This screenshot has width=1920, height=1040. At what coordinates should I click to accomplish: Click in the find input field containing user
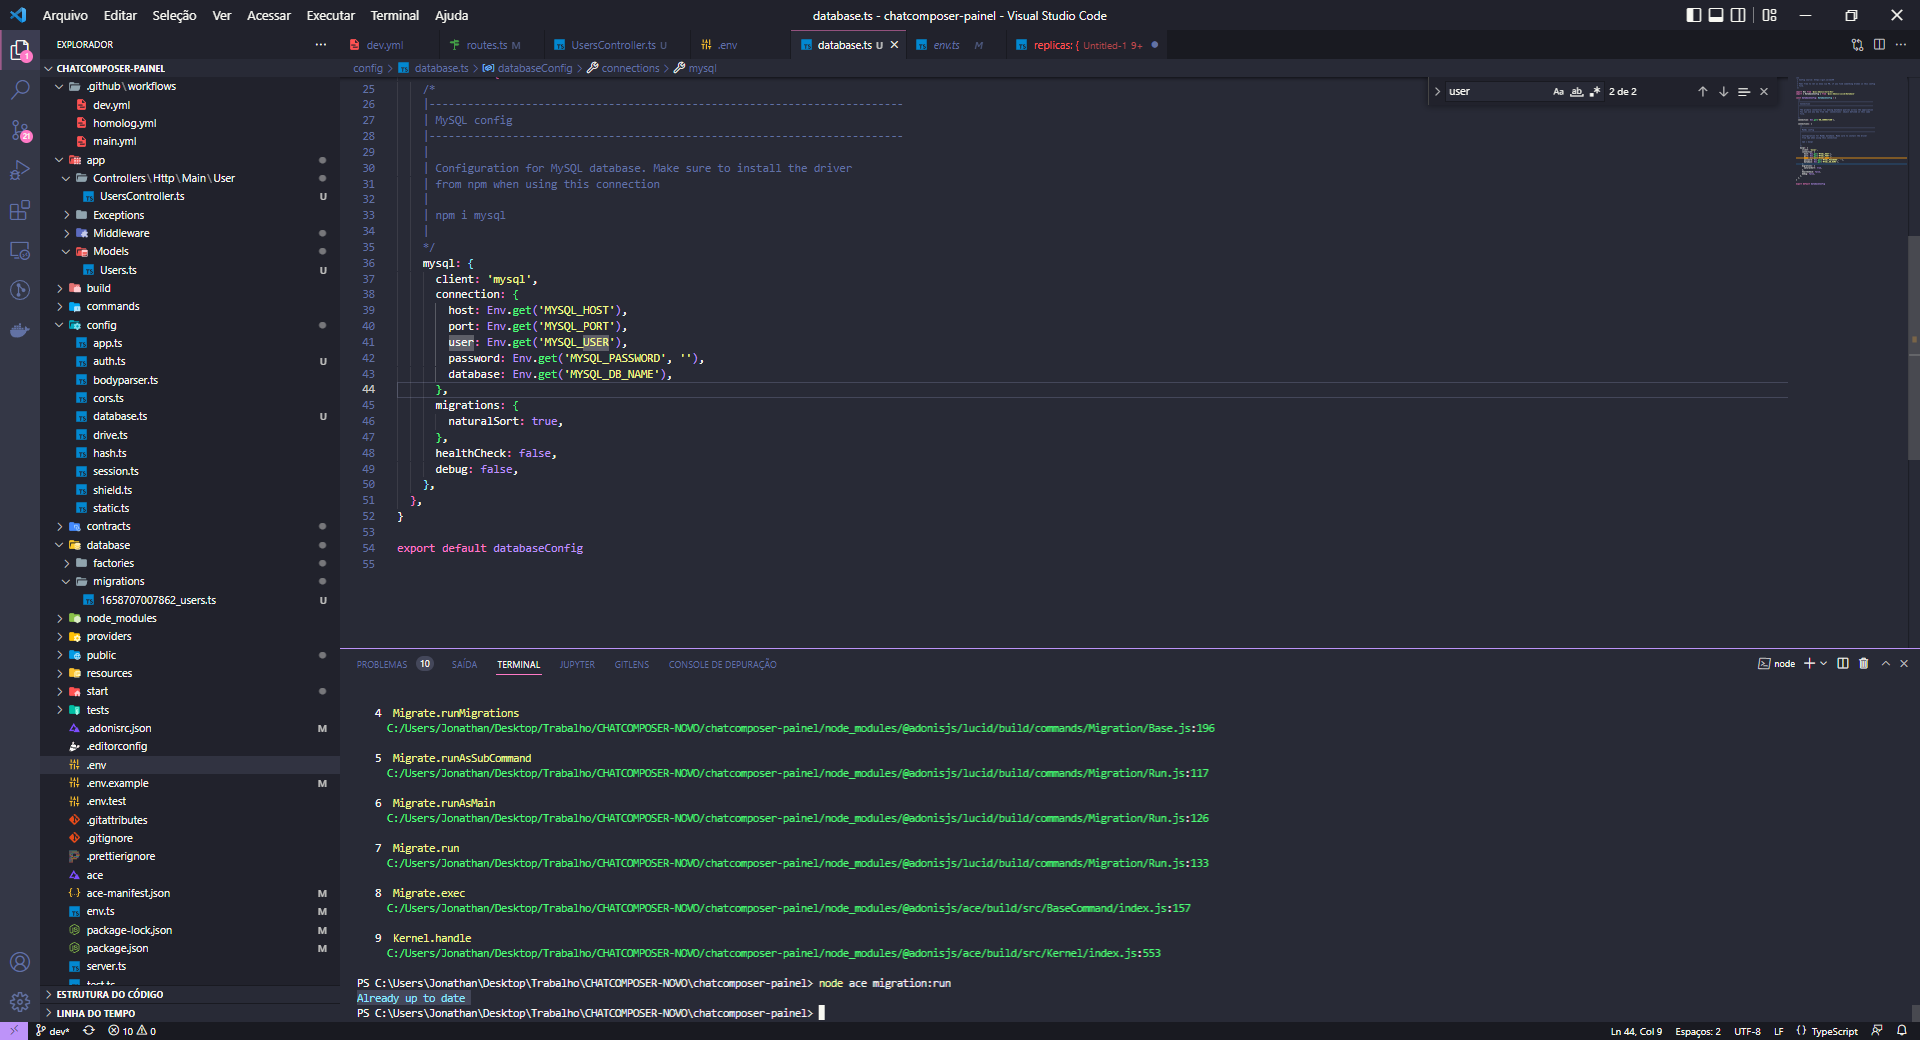[x=1496, y=91]
